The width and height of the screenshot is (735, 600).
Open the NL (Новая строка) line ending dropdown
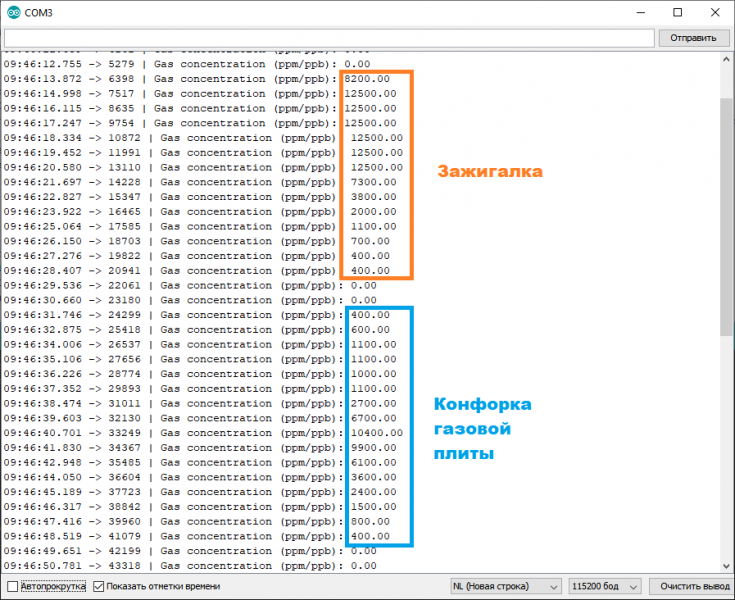pos(505,586)
